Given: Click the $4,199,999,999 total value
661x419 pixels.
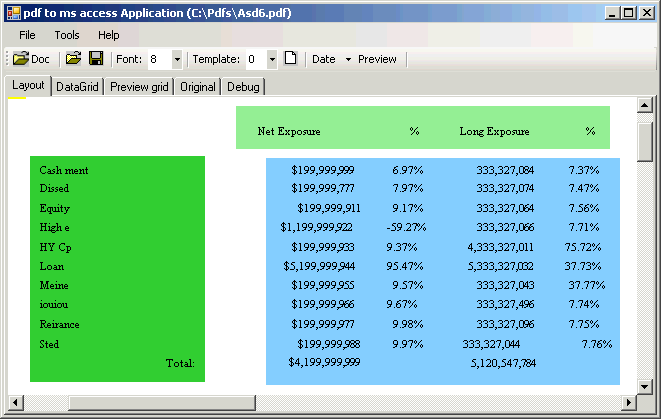Looking at the screenshot, I should pos(324,362).
